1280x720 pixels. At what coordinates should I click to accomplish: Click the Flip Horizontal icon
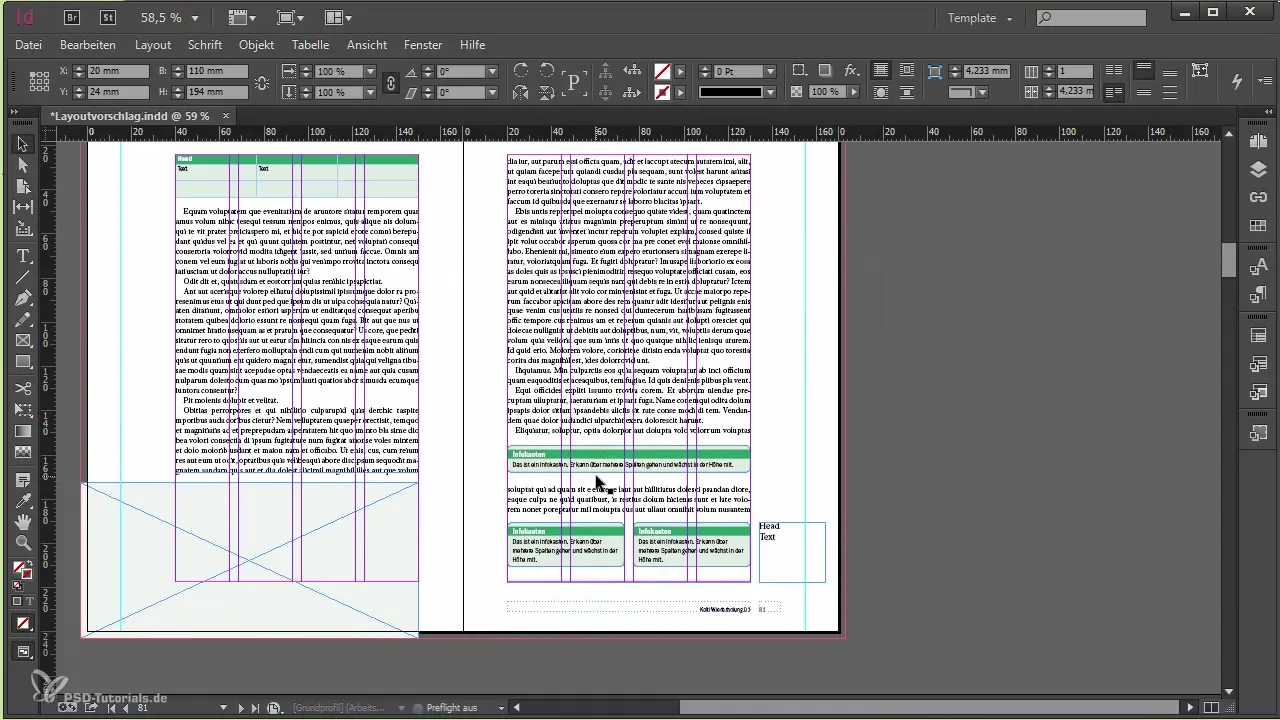(521, 93)
